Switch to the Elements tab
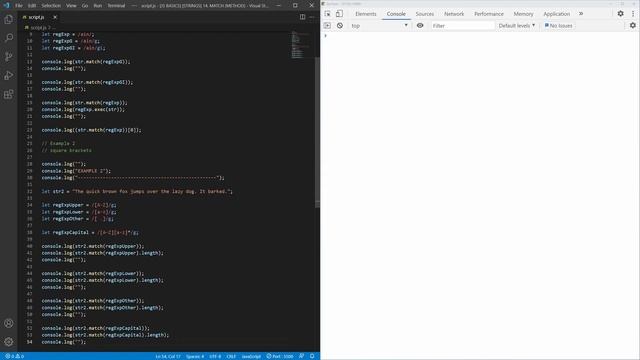640x360 pixels. [x=365, y=14]
